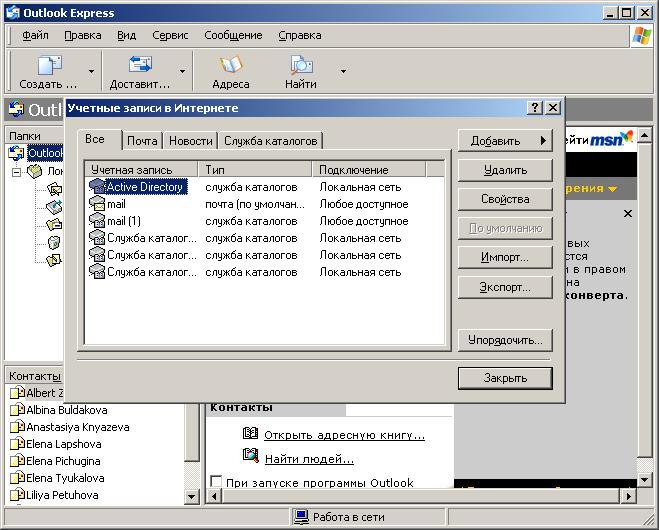Switch to the Почта tab
Viewport: 659px width, 530px height.
[x=142, y=141]
